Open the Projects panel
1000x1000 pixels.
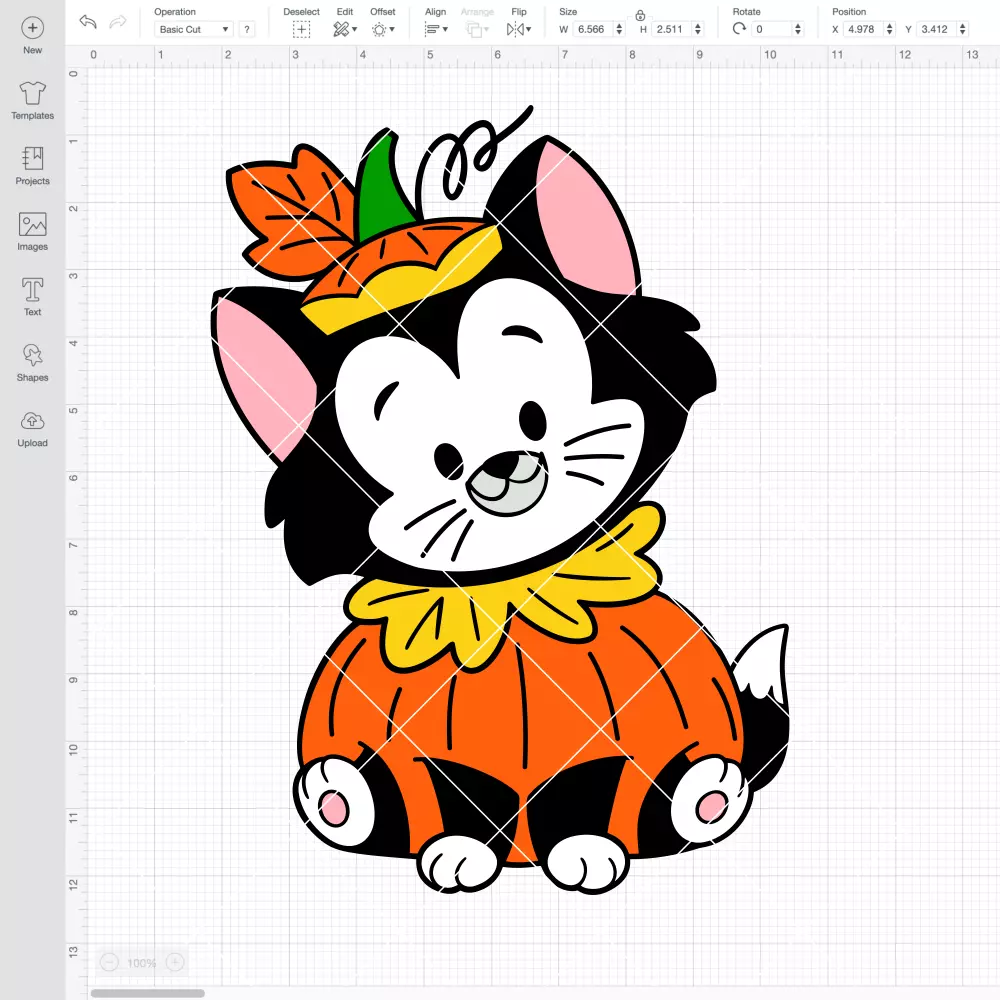(33, 166)
